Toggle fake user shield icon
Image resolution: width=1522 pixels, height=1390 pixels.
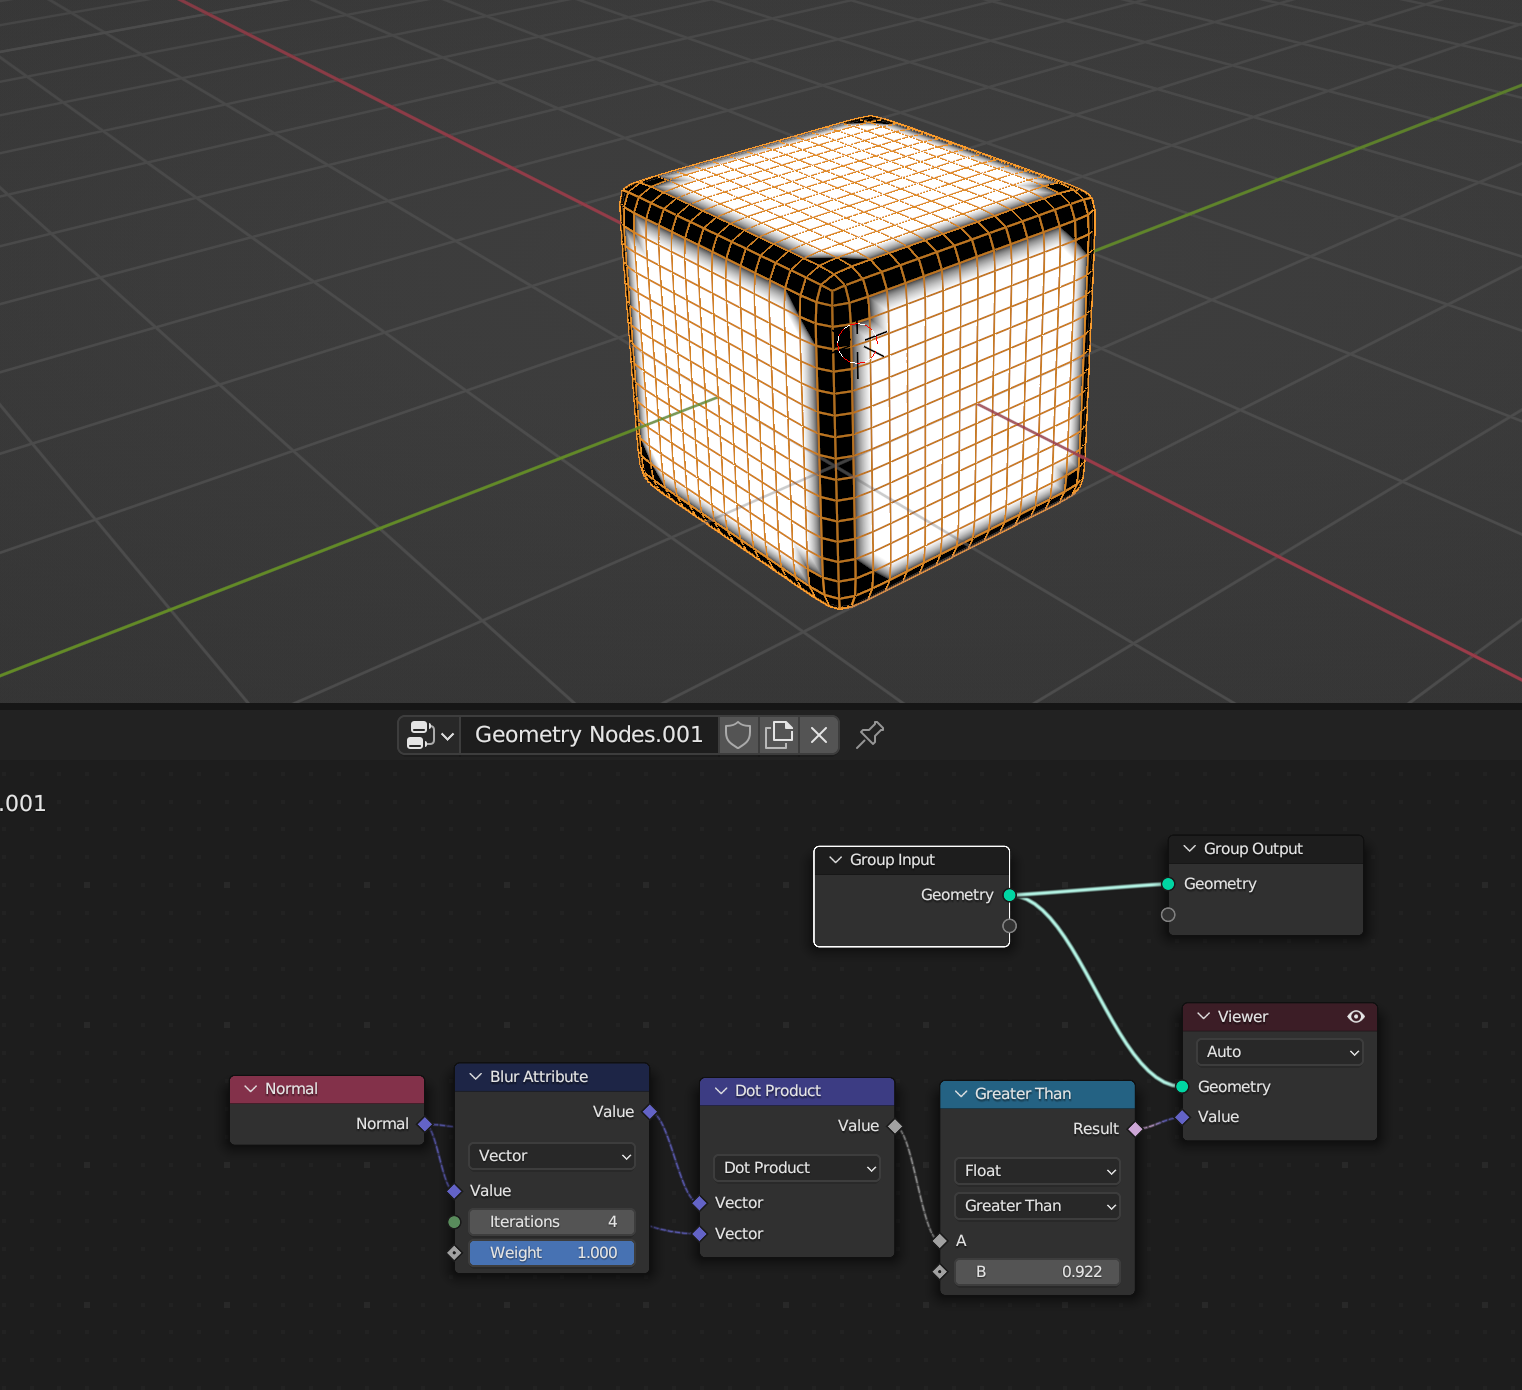pos(738,735)
